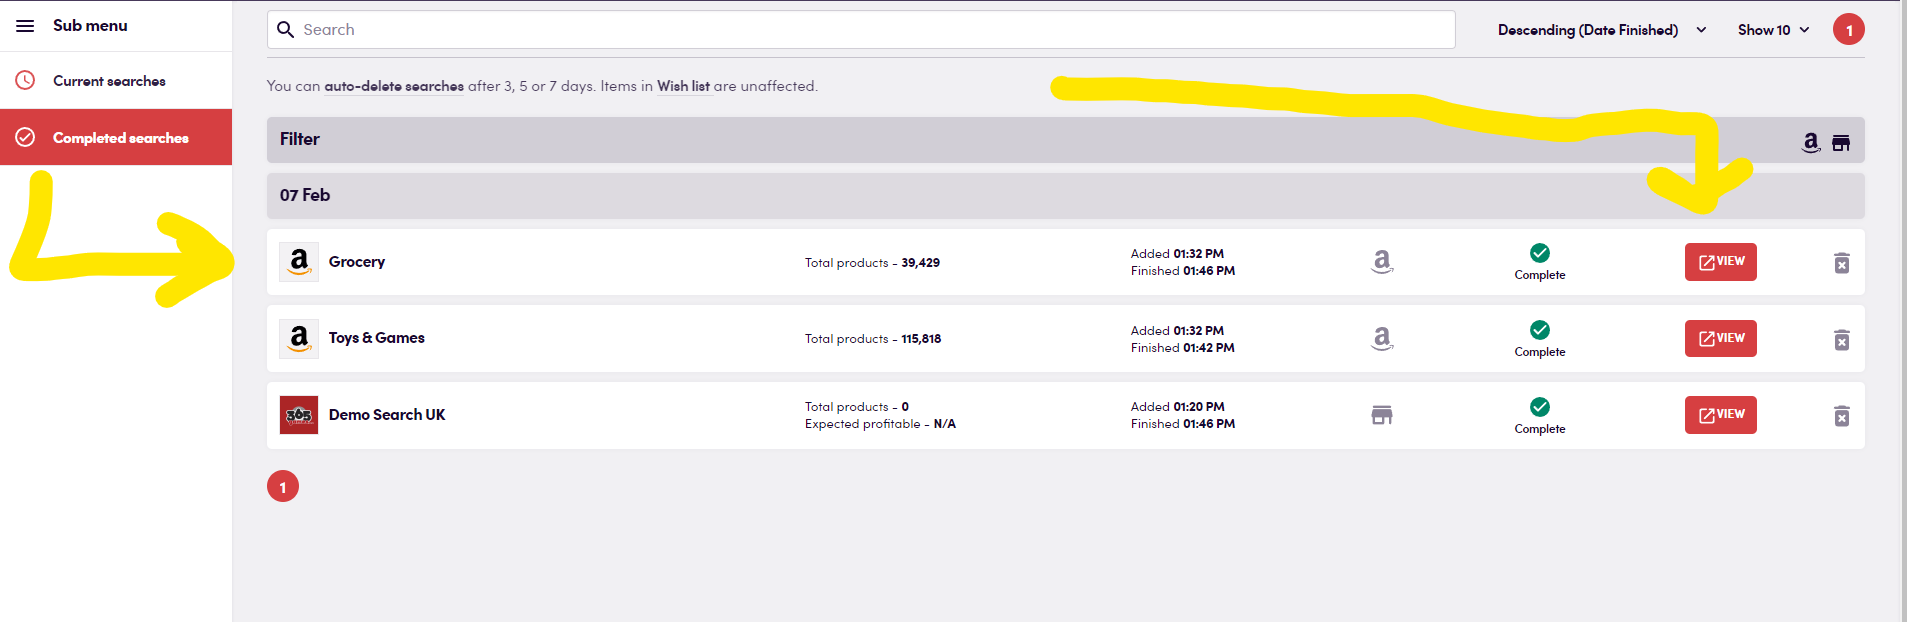Delete the Toys & Games search

click(1841, 340)
